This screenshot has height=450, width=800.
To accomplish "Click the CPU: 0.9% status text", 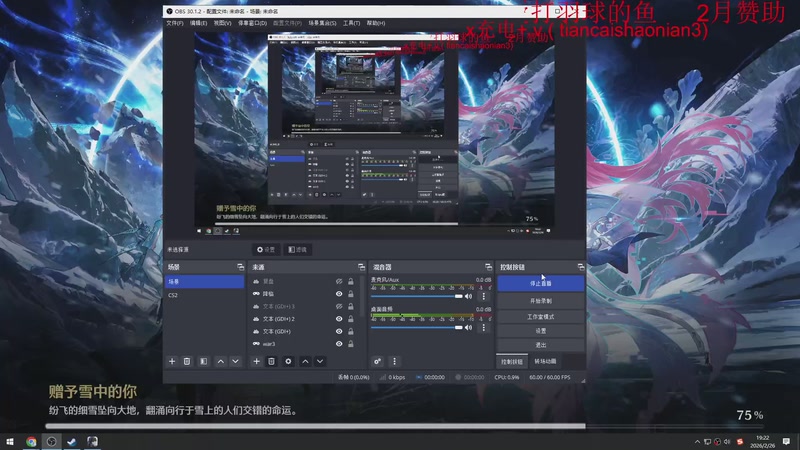I will point(507,378).
